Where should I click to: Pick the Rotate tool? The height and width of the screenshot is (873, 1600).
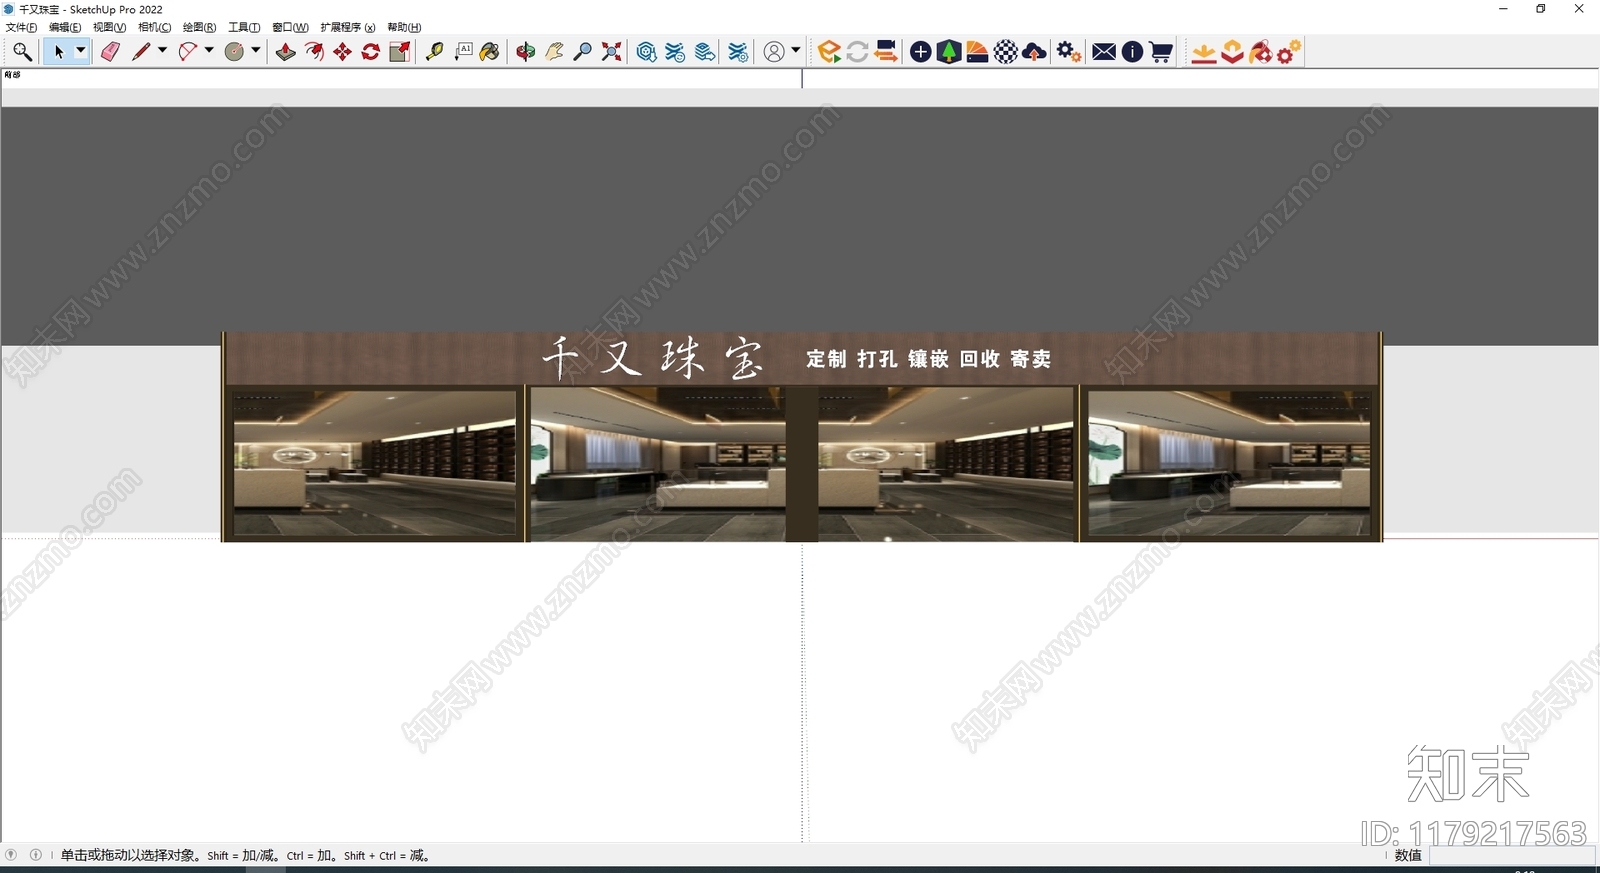click(370, 52)
